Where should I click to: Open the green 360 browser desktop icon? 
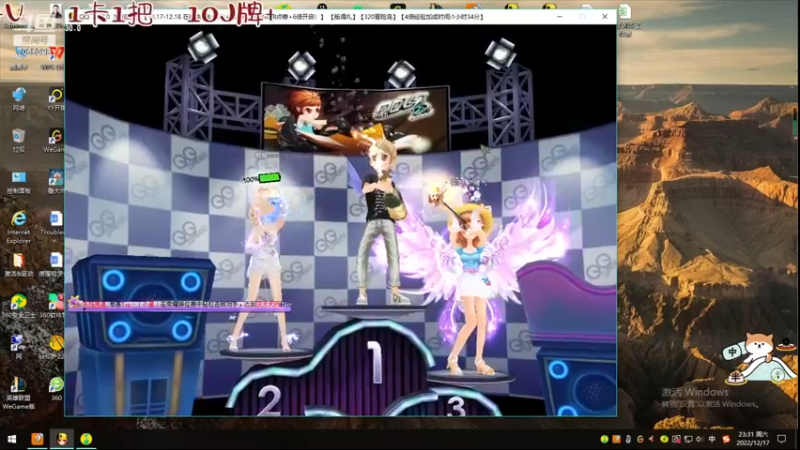[x=56, y=389]
